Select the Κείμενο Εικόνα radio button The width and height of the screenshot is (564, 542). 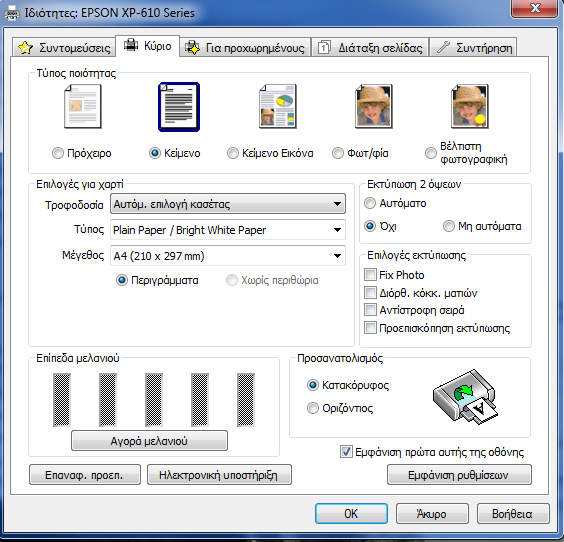pos(233,153)
